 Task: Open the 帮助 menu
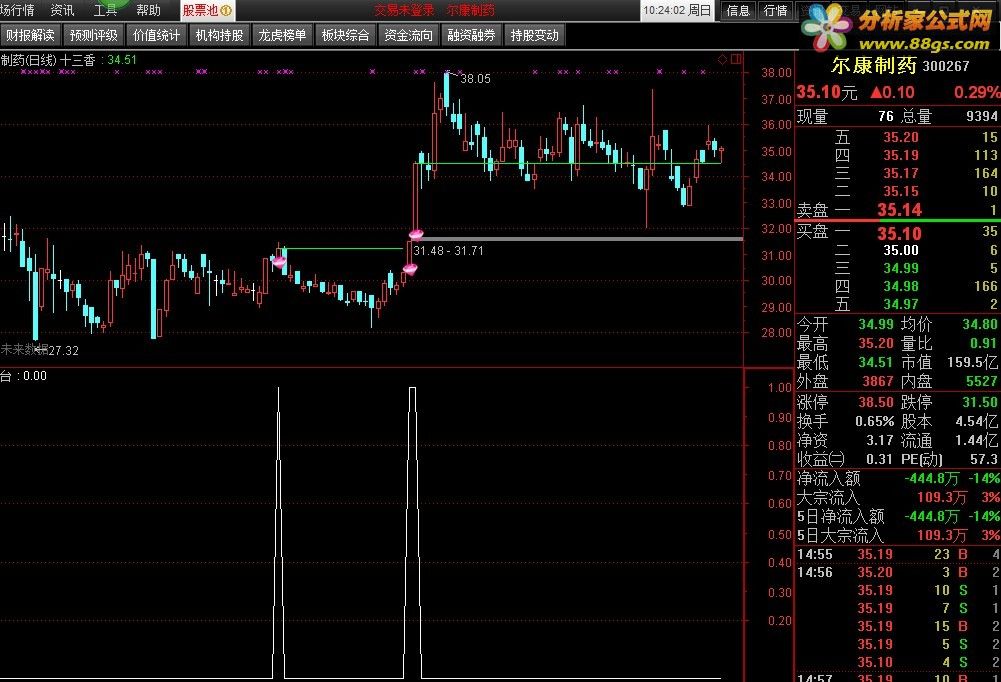point(149,10)
